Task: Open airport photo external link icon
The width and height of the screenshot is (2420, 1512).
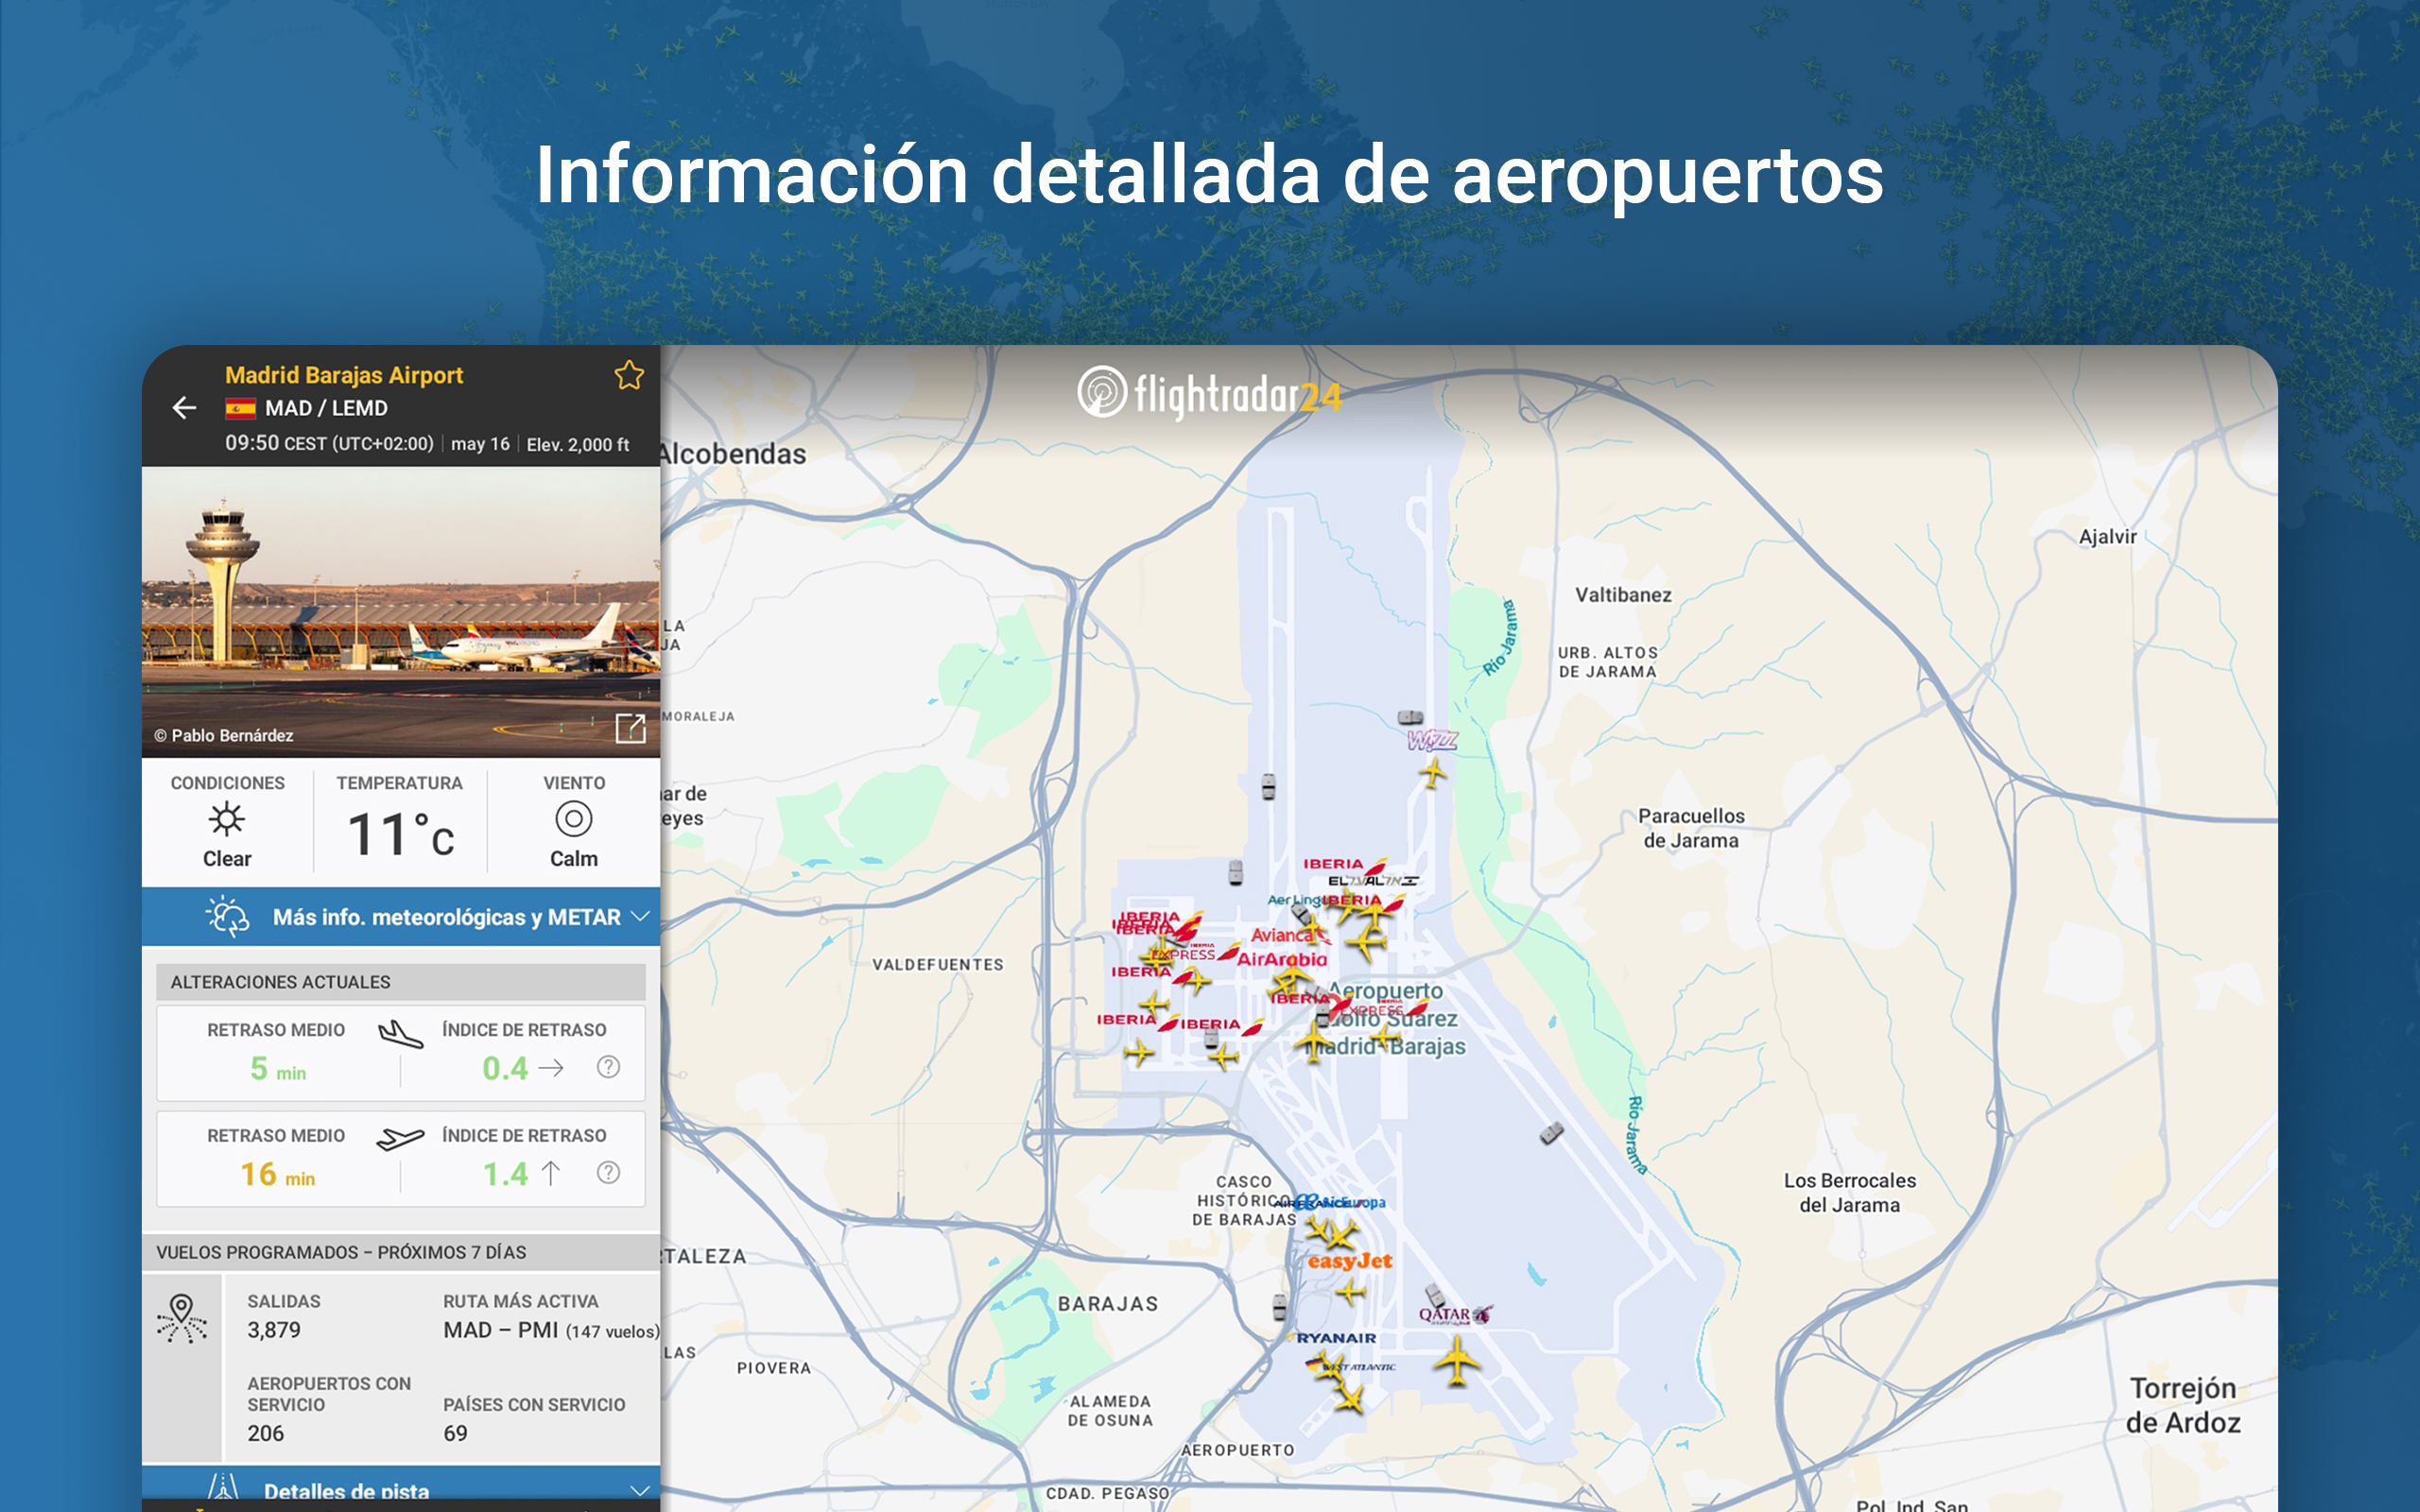Action: (630, 728)
